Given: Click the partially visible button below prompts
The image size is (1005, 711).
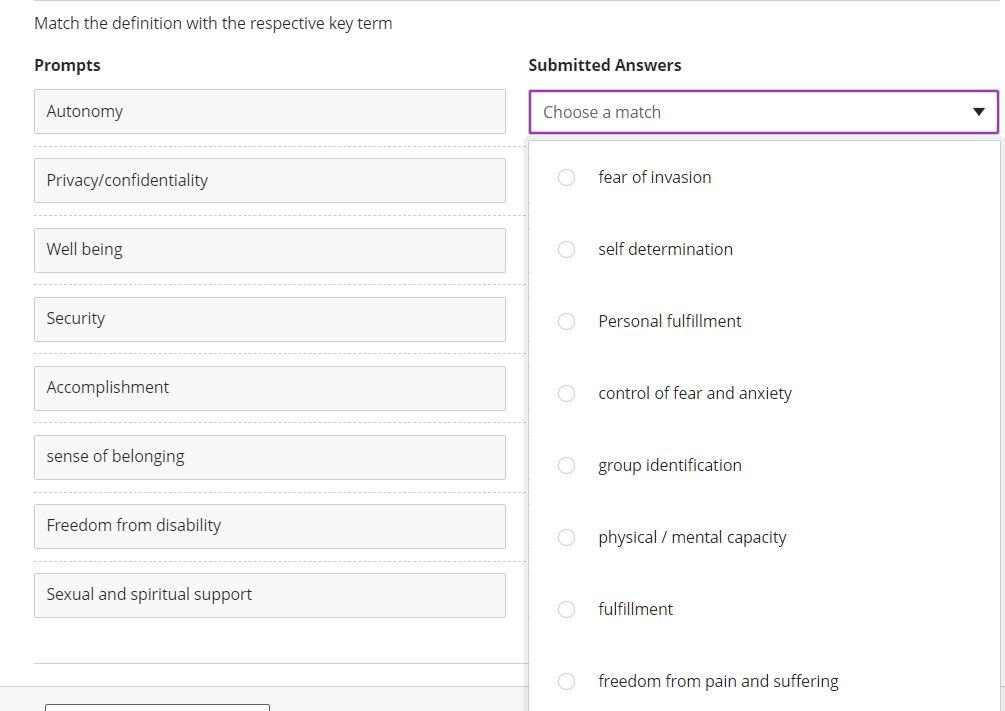Looking at the screenshot, I should coord(157,707).
